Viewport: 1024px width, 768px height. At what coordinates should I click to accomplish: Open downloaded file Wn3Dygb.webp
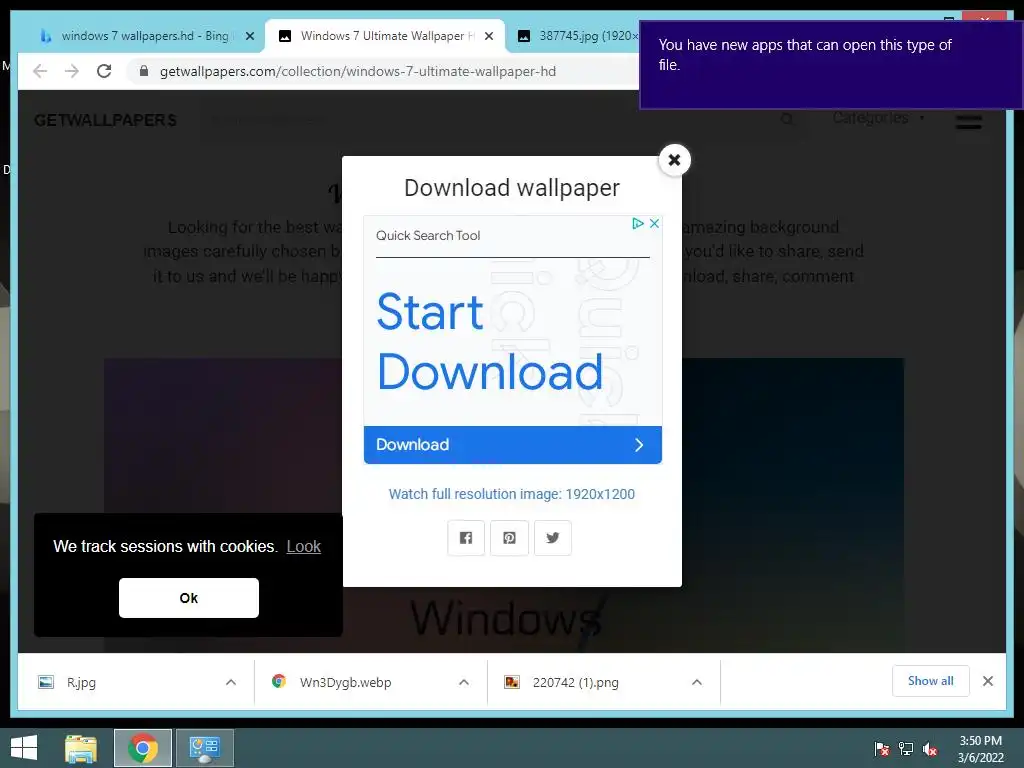345,682
